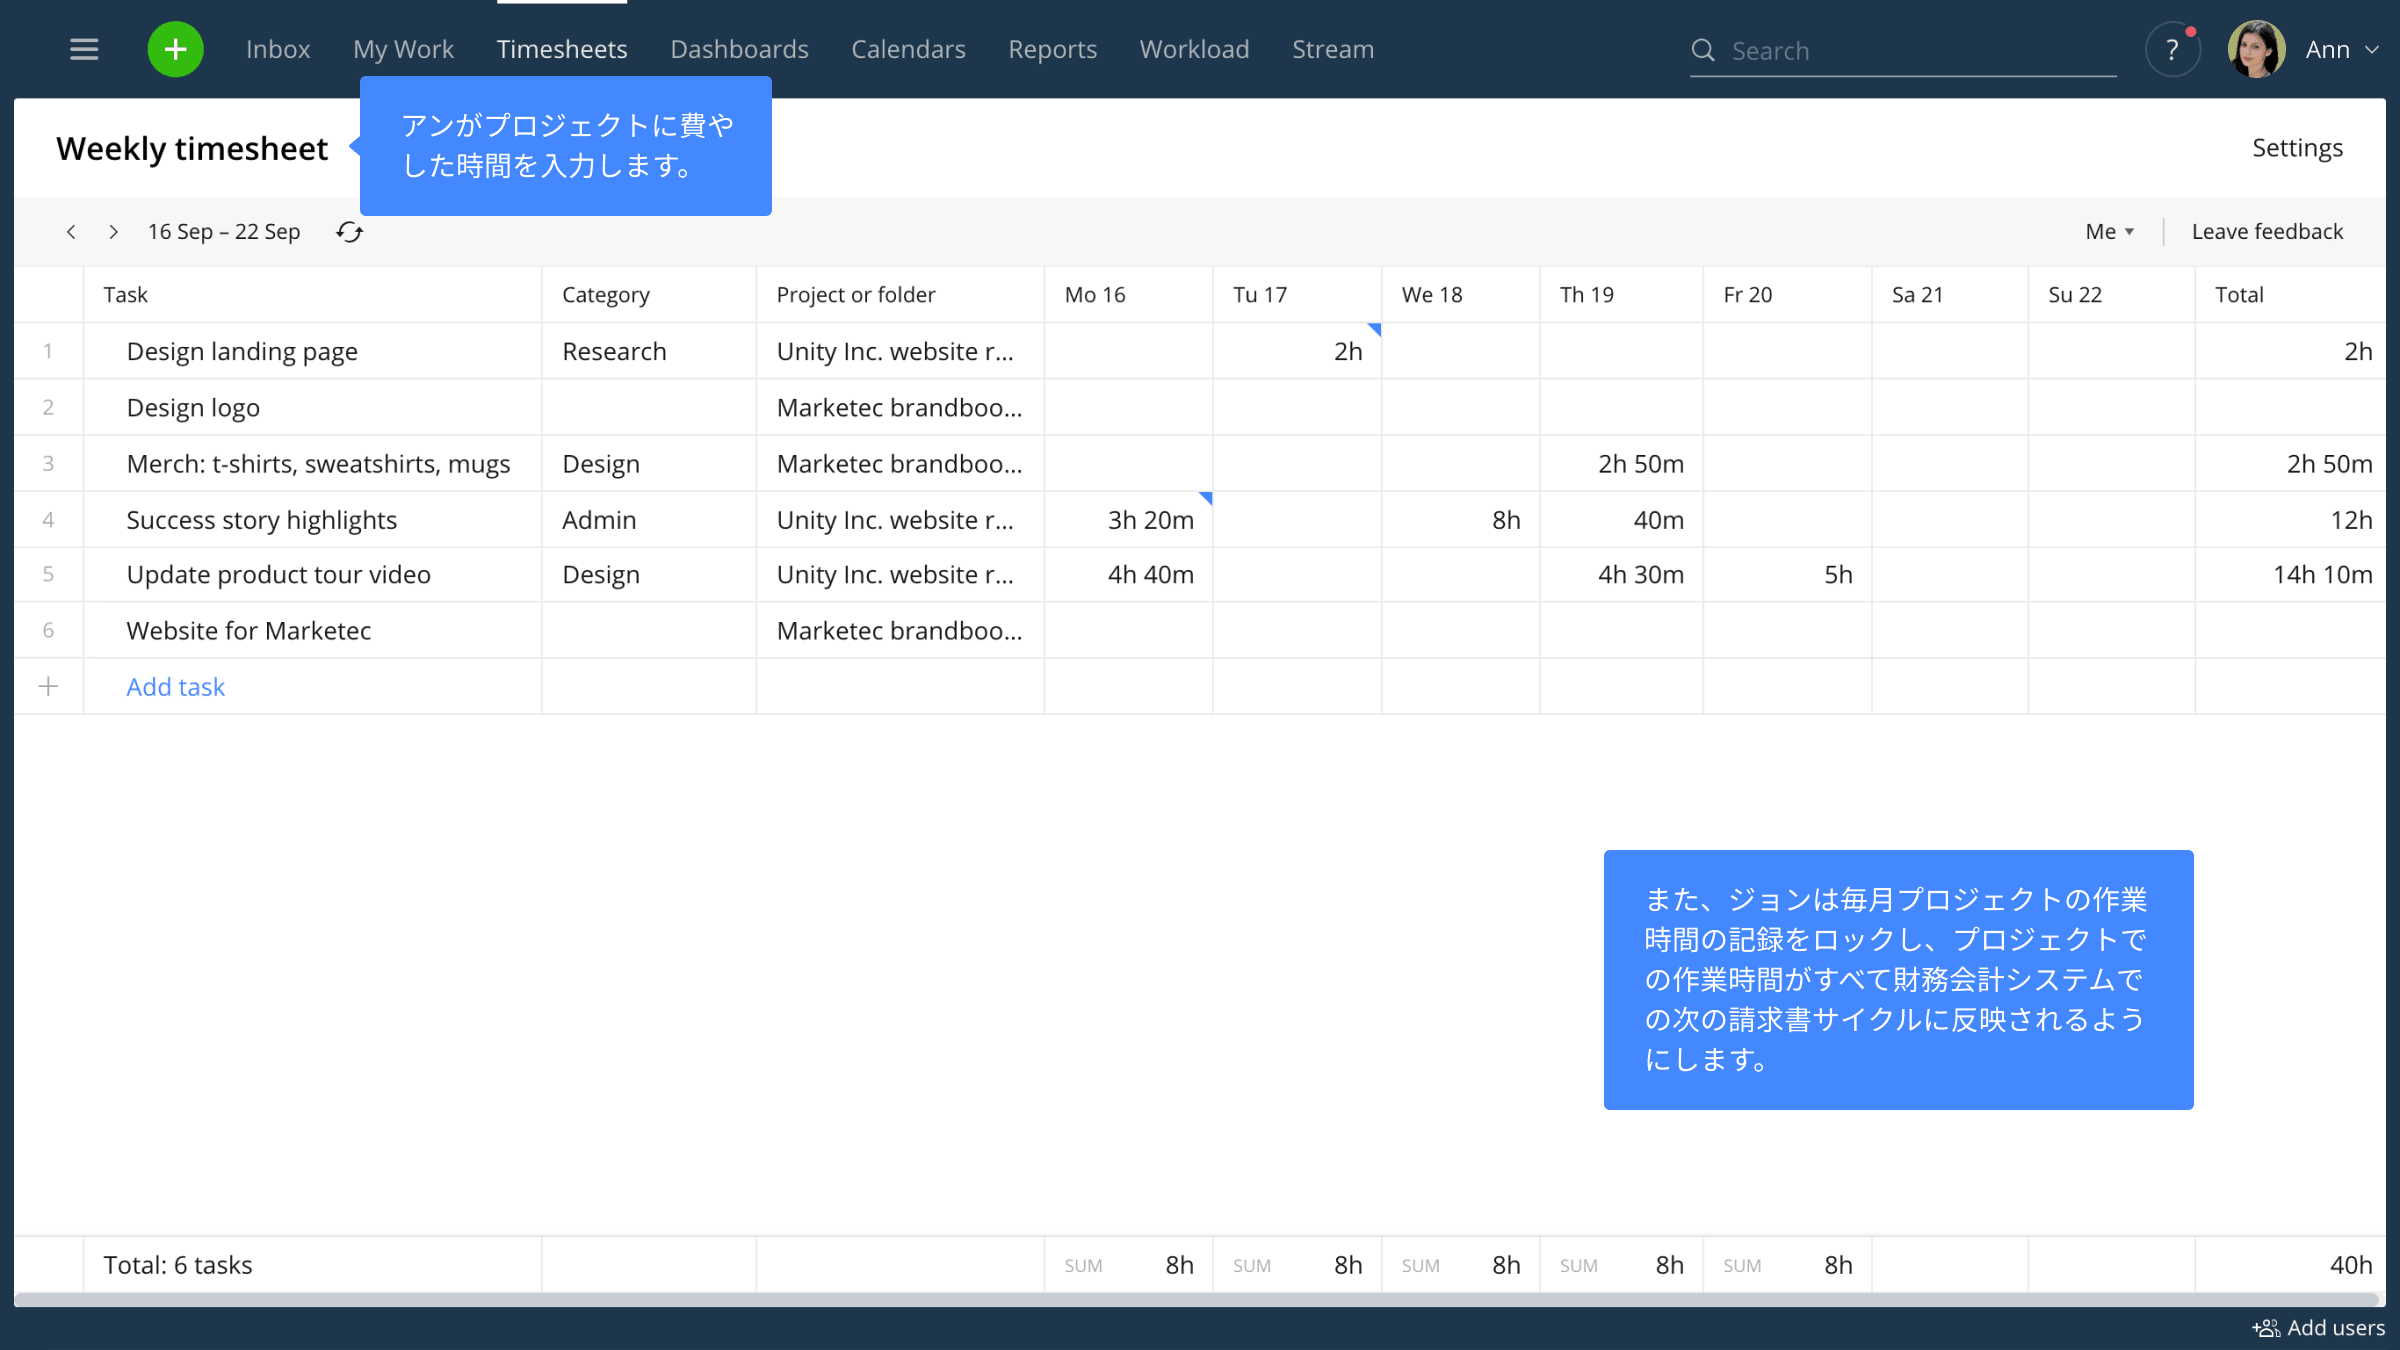Click the 4h 30m entry on Th 19
2400x1350 pixels.
click(x=1641, y=575)
